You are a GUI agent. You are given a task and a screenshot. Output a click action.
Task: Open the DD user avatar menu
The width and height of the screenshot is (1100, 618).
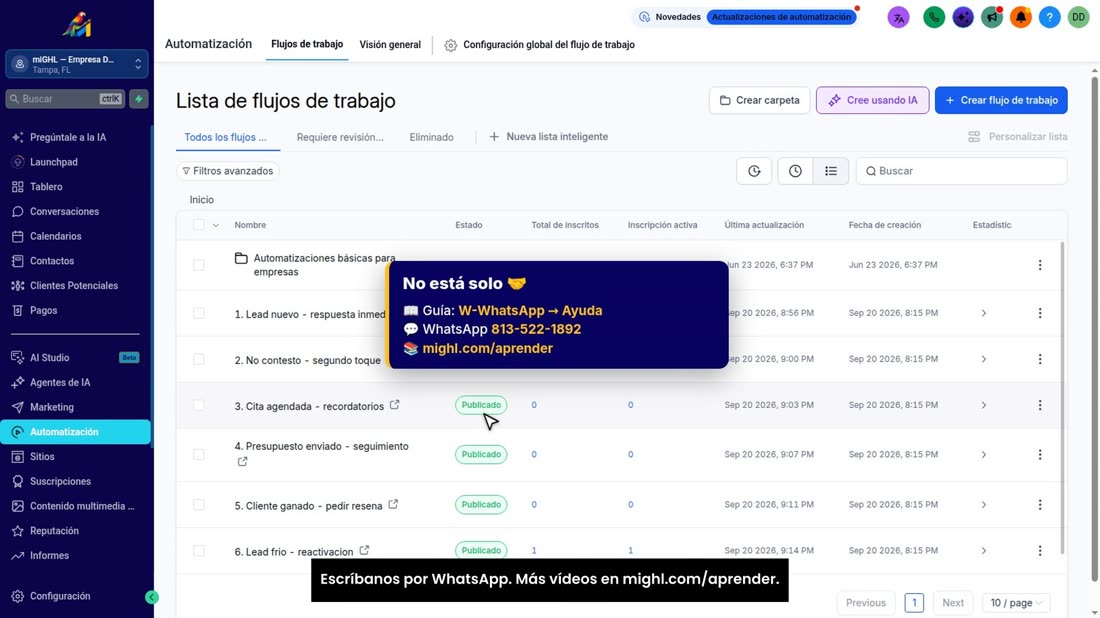click(1078, 18)
